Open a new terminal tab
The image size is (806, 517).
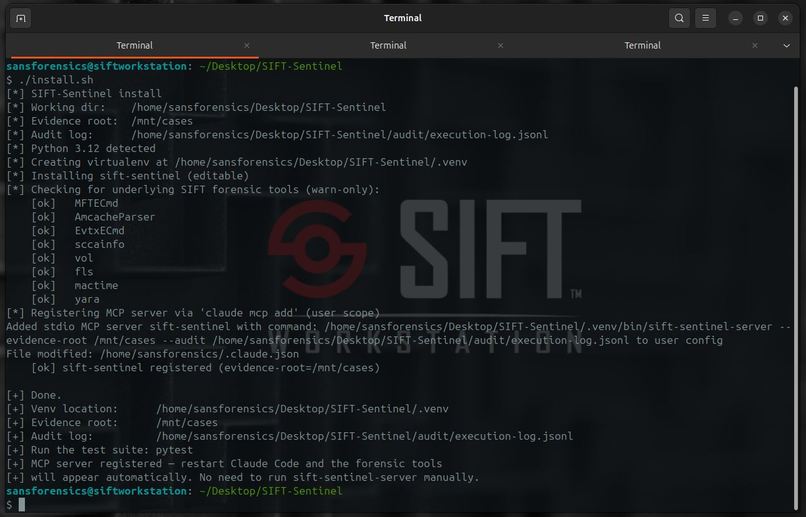pos(21,19)
